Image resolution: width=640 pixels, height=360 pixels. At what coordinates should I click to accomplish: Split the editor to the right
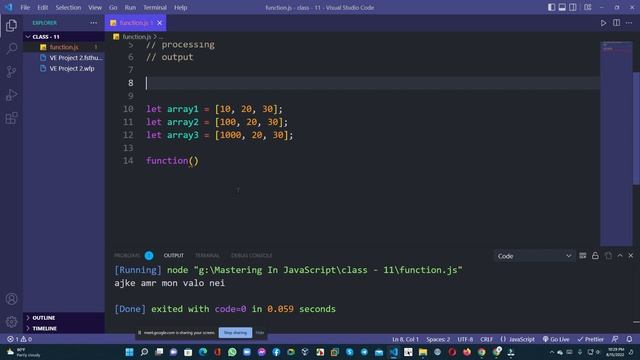tap(616, 23)
